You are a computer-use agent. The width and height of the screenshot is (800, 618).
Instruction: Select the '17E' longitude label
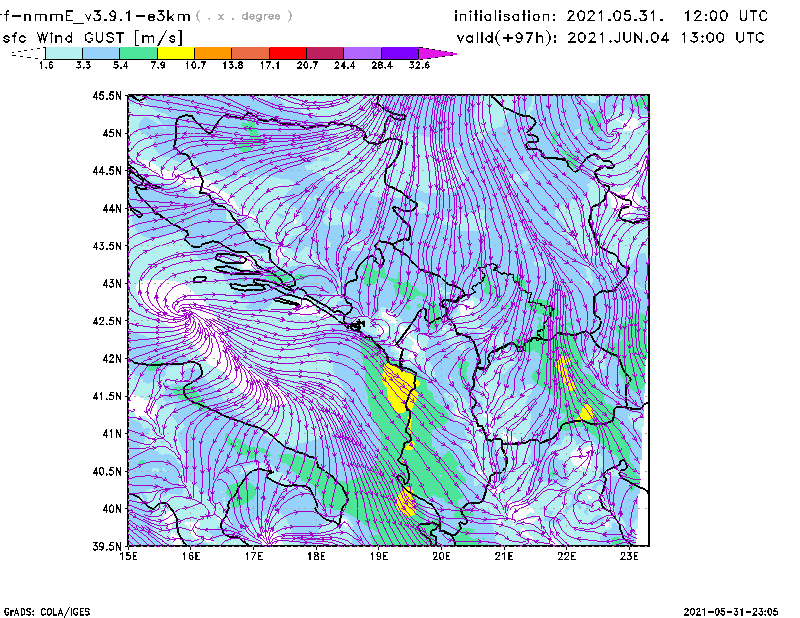tap(254, 556)
